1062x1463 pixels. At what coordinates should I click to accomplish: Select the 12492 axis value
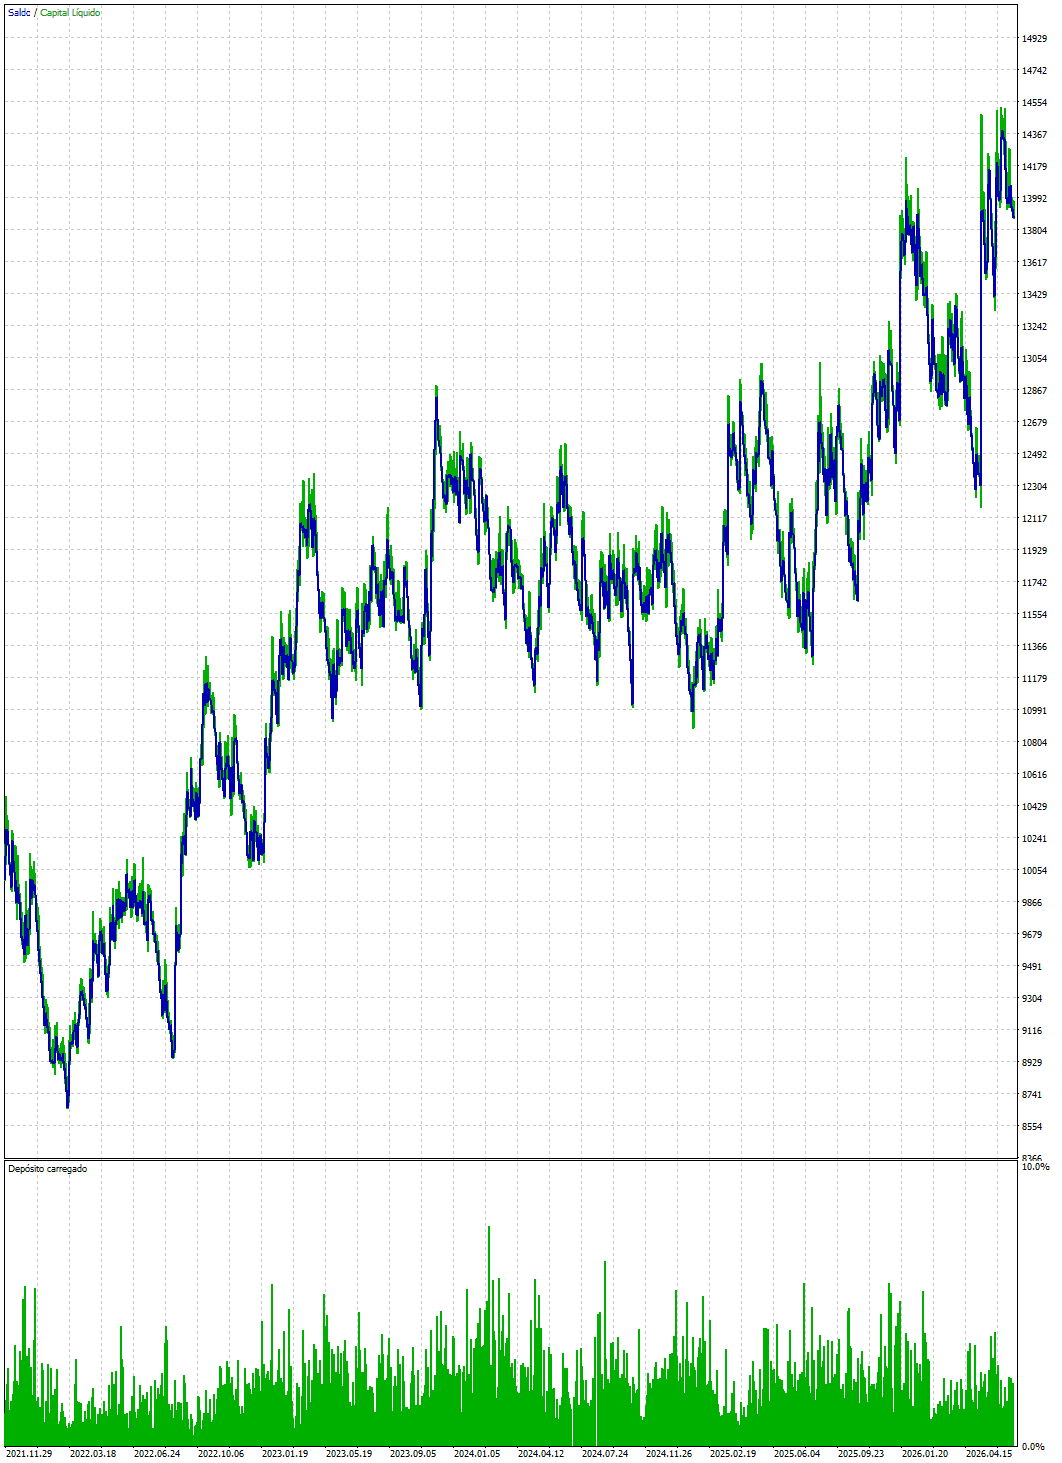pyautogui.click(x=1035, y=455)
